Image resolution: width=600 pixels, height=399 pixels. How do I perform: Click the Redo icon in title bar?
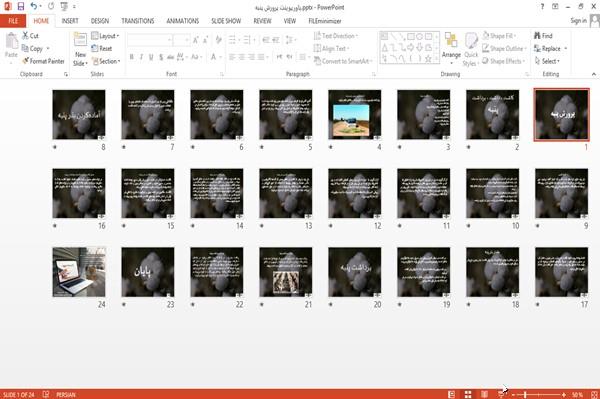coord(51,7)
